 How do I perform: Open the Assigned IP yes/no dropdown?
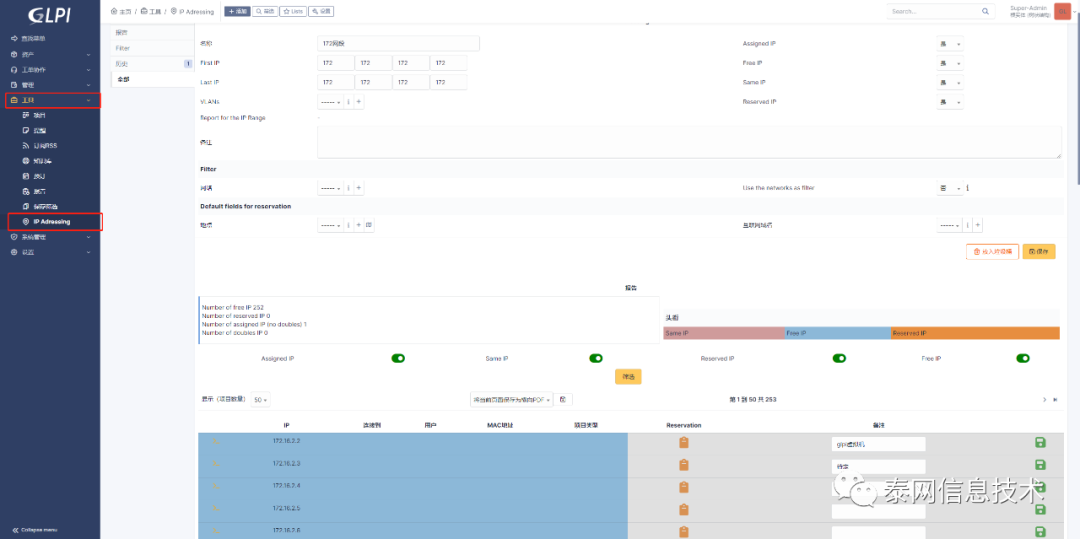point(949,43)
